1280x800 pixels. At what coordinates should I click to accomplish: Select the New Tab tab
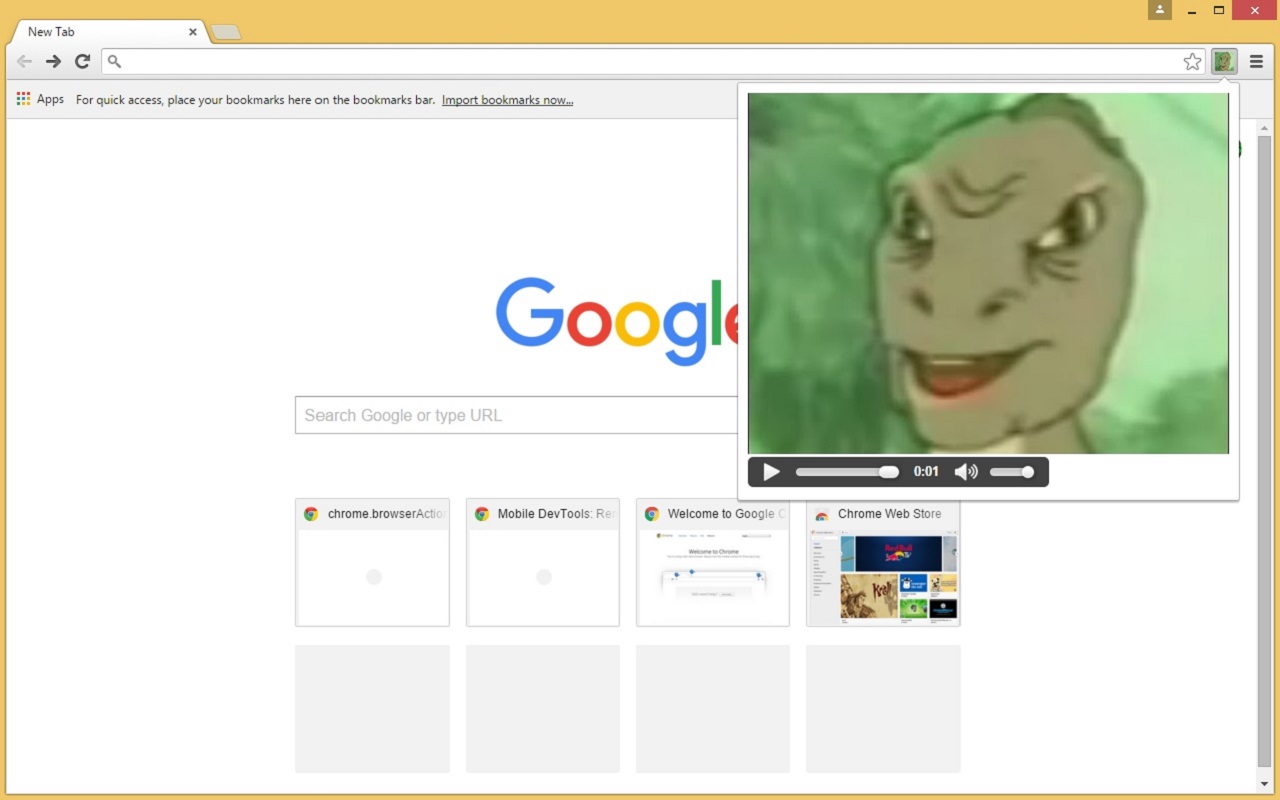(108, 32)
